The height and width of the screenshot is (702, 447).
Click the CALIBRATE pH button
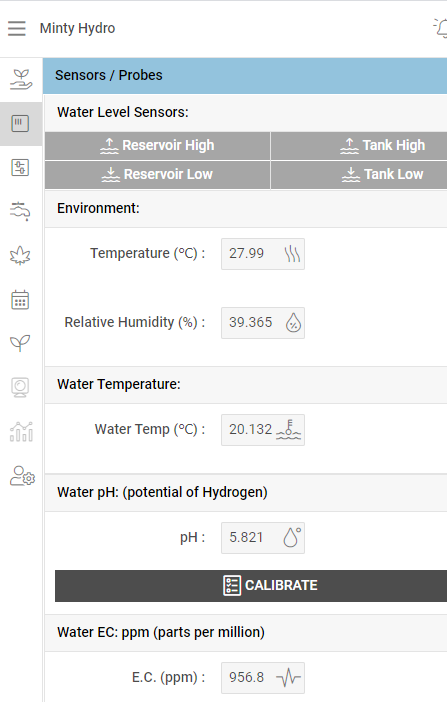coord(251,586)
